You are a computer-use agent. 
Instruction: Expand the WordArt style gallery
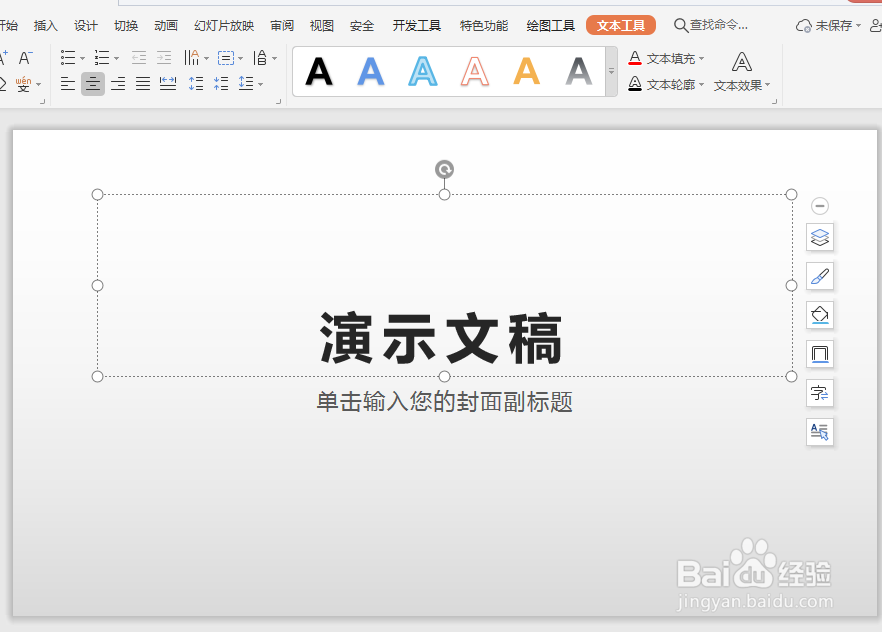611,71
